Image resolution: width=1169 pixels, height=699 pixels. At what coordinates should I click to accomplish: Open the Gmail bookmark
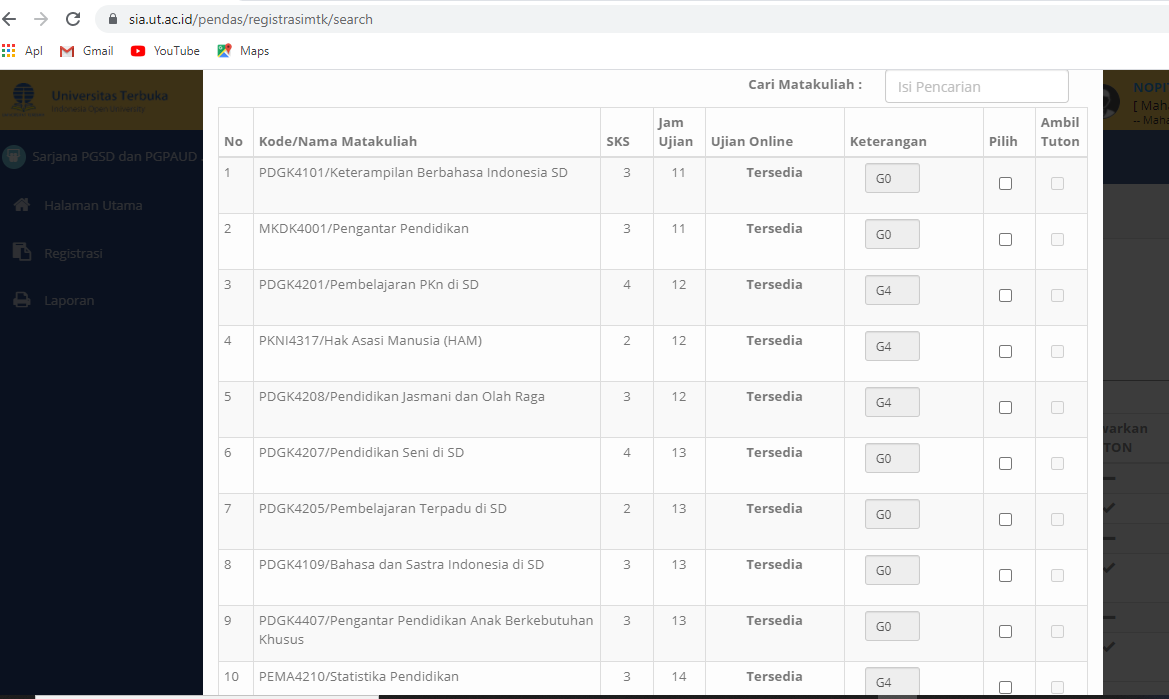[86, 51]
